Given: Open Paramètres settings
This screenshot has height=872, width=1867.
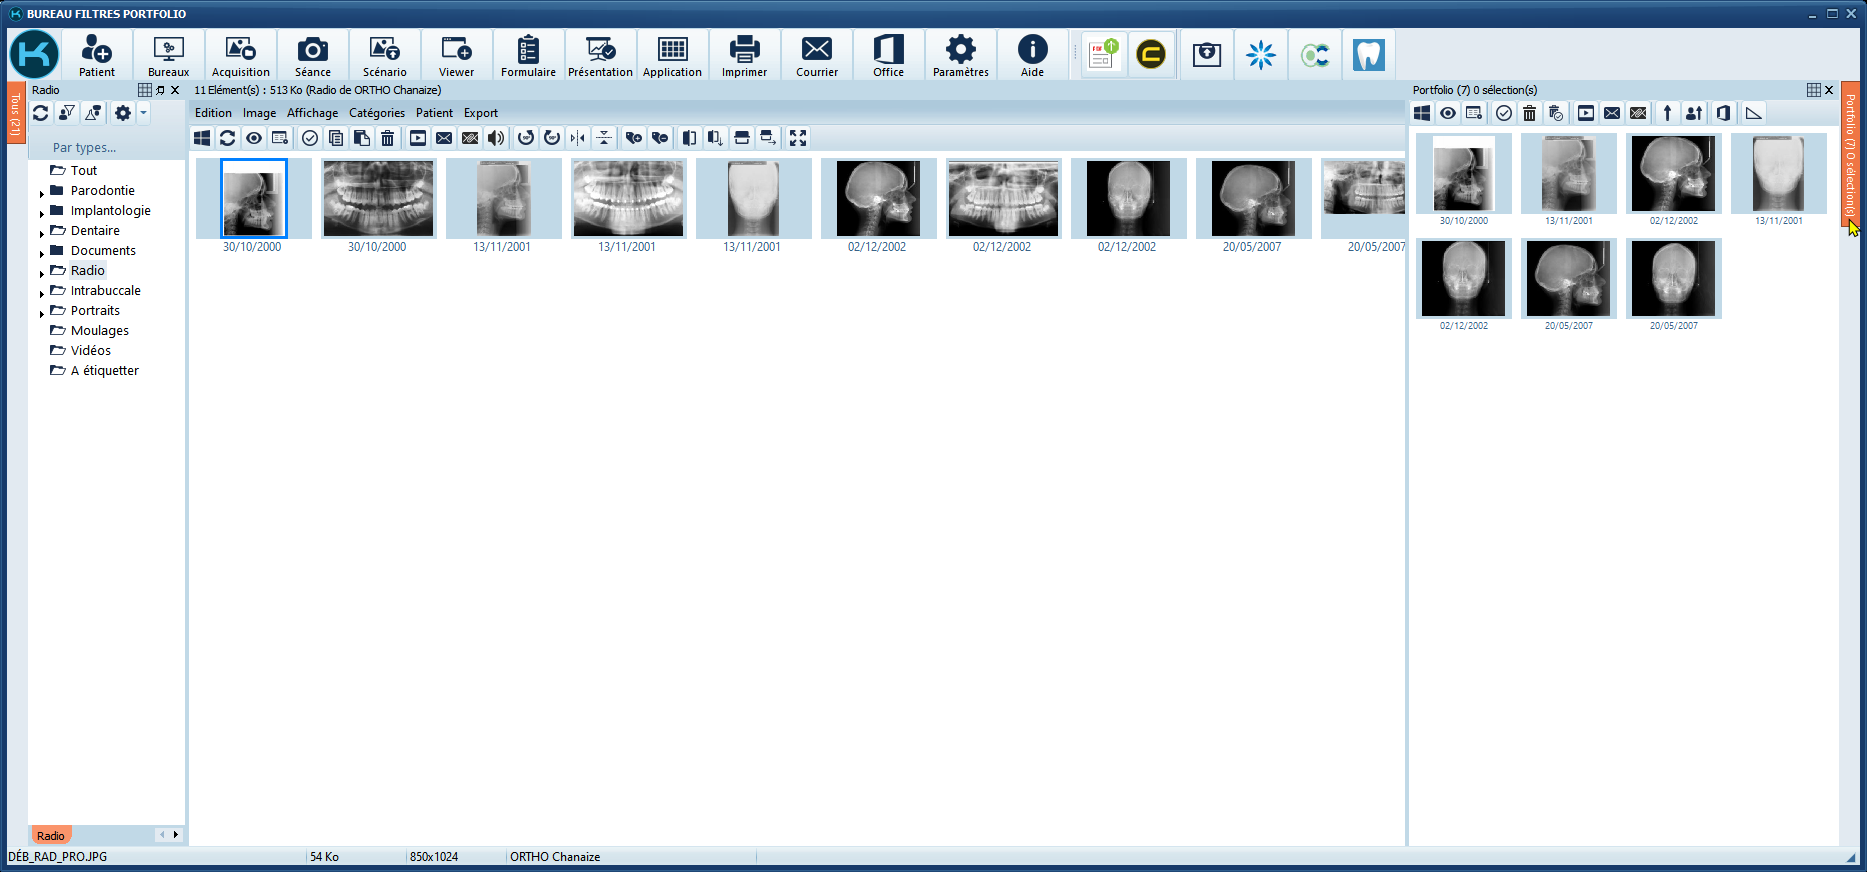Looking at the screenshot, I should pos(960,55).
